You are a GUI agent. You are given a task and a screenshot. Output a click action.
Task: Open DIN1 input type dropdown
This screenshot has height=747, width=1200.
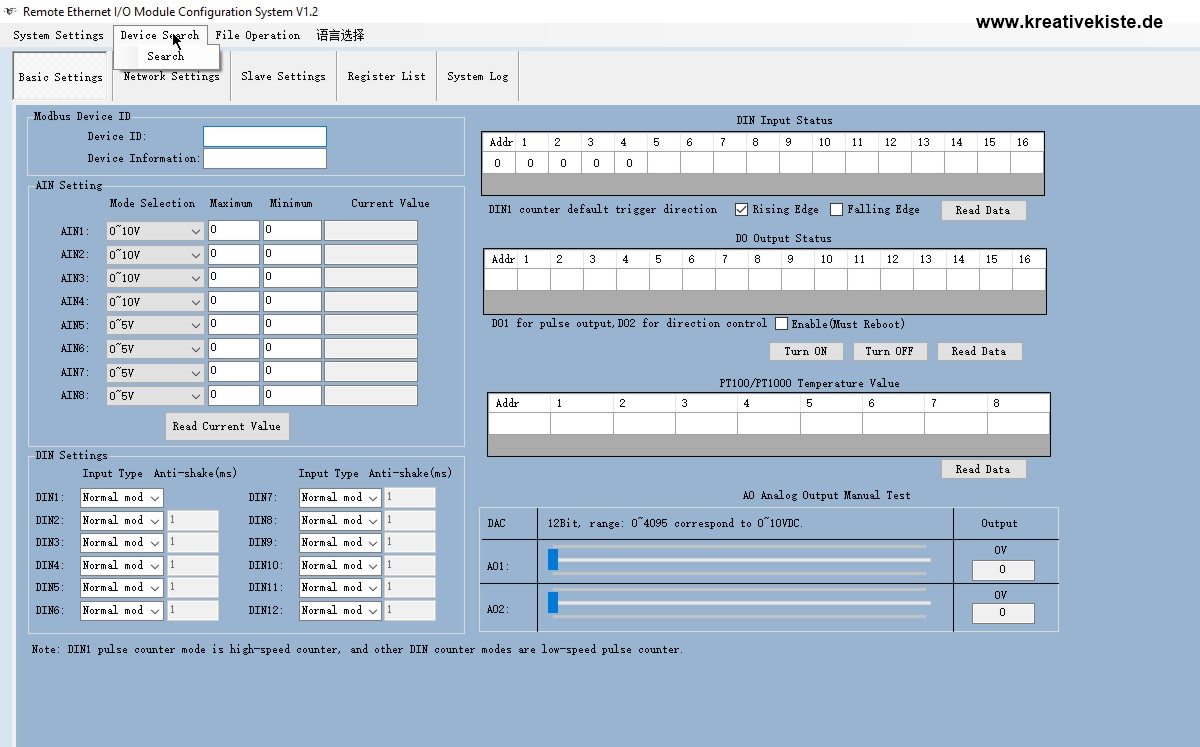pyautogui.click(x=121, y=497)
